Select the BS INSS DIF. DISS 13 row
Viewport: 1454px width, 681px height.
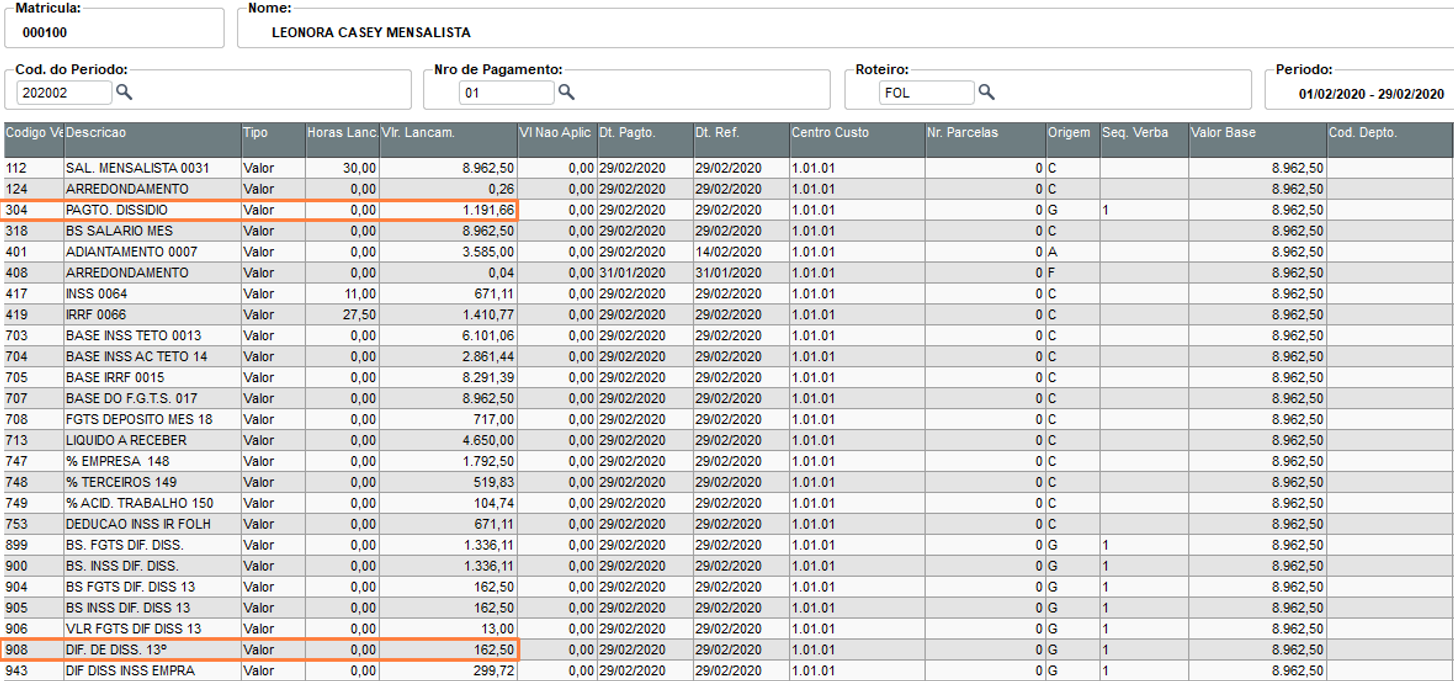(x=727, y=608)
